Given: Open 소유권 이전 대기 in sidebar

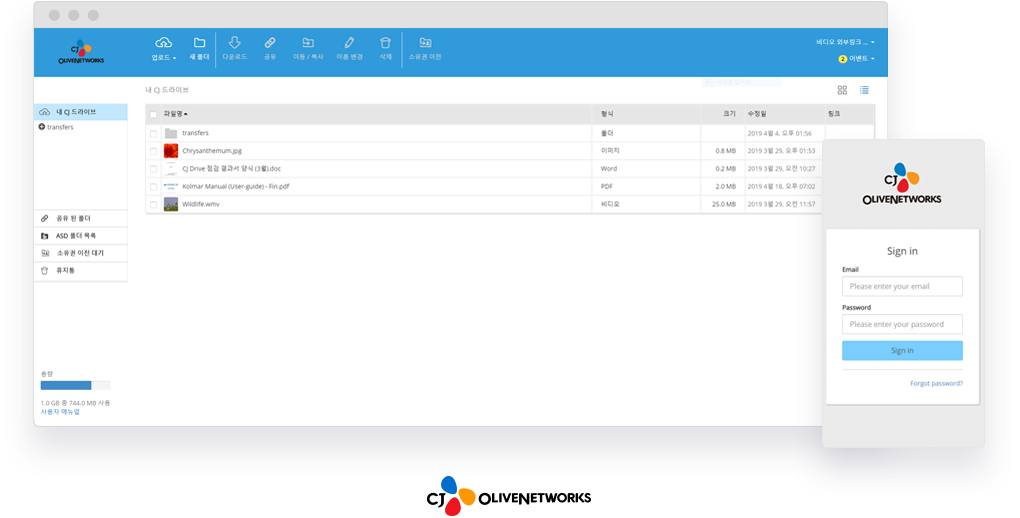Looking at the screenshot, I should [x=81, y=252].
